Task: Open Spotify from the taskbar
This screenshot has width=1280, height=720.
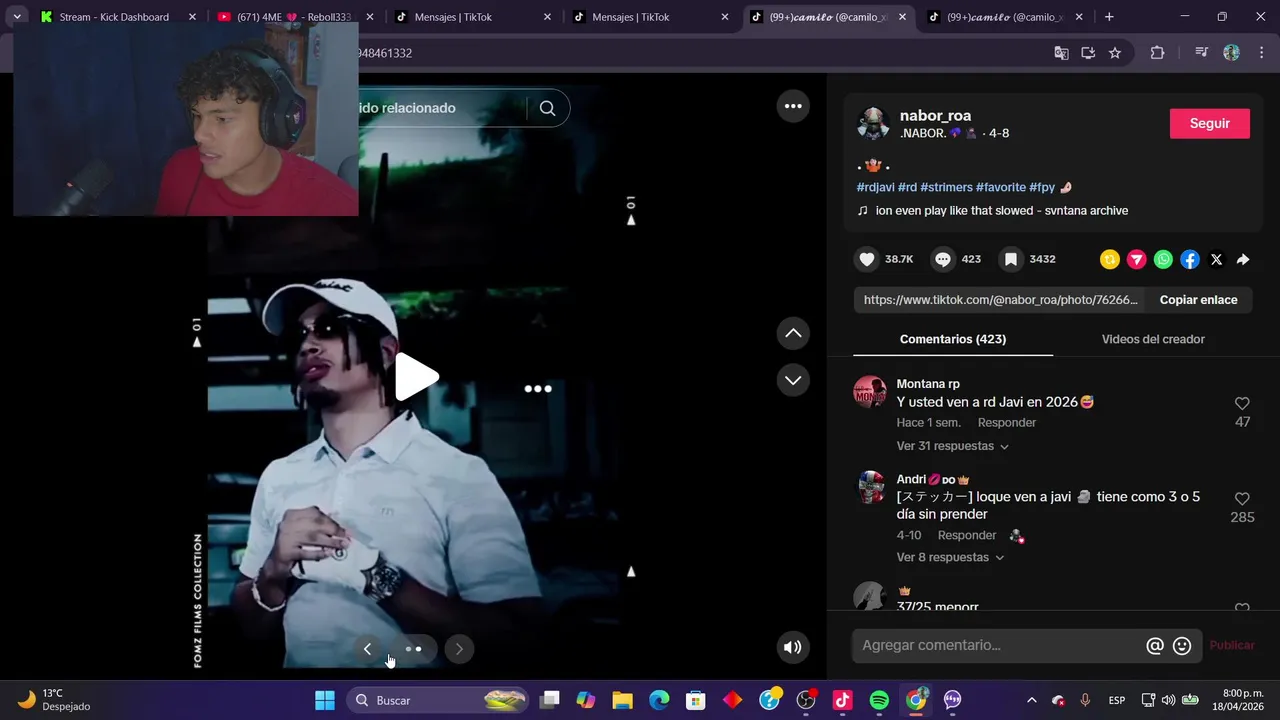Action: 879,700
